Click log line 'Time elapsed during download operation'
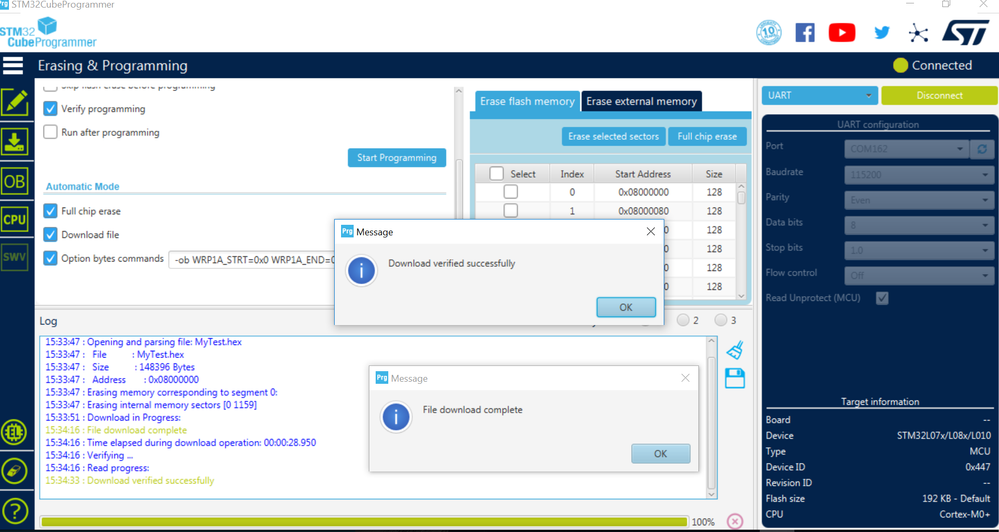 coord(180,442)
